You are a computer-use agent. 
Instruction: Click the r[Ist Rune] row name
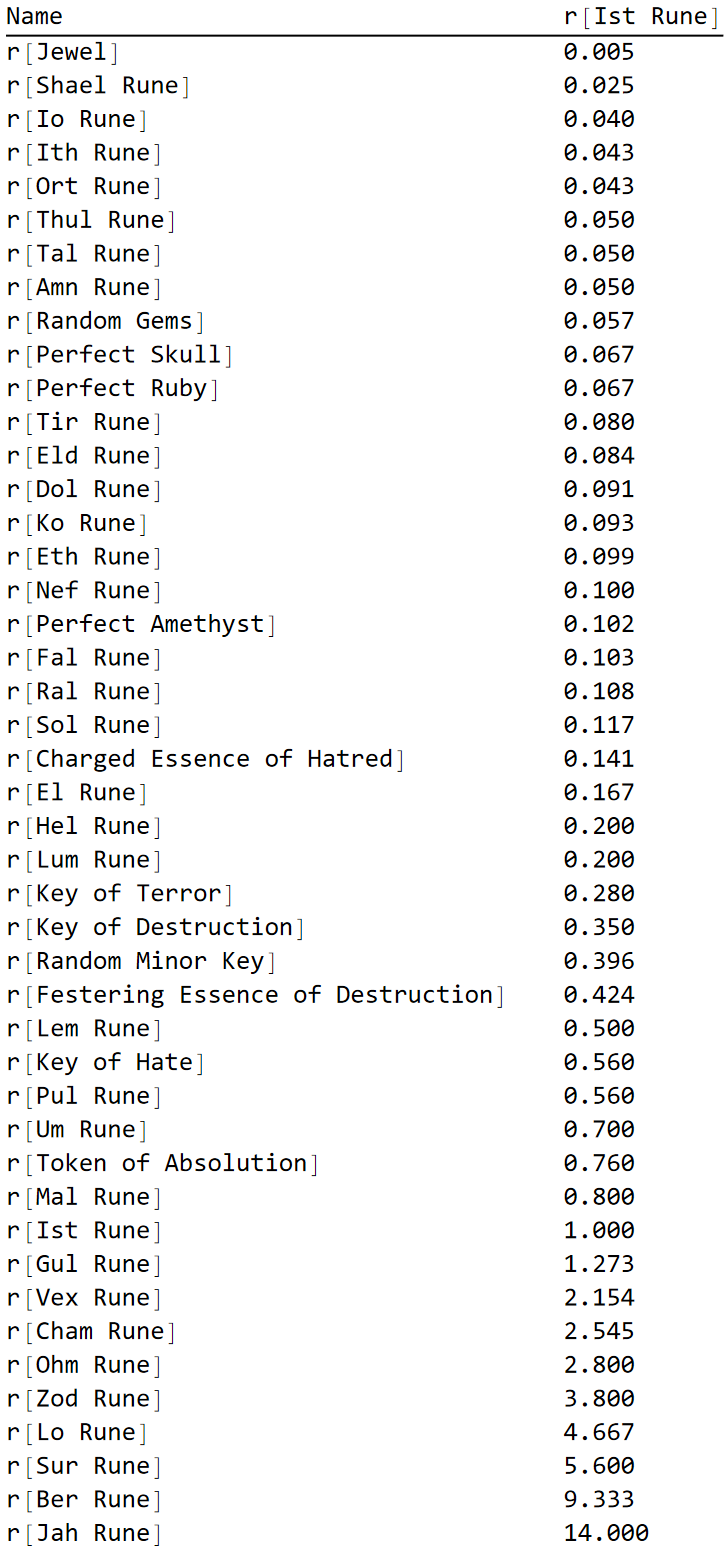pos(83,1231)
